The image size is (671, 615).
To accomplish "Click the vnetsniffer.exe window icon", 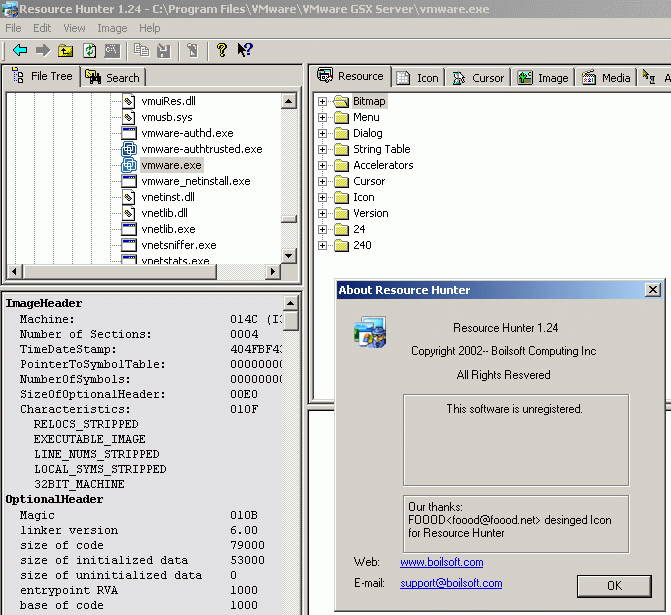I will coord(129,245).
